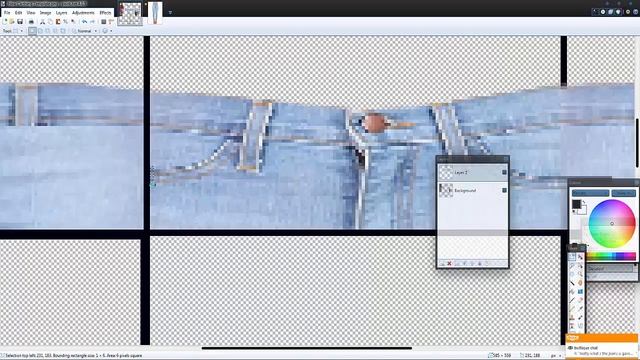Choose Replace selection mode button
The width and height of the screenshot is (640, 360).
(x=32, y=31)
